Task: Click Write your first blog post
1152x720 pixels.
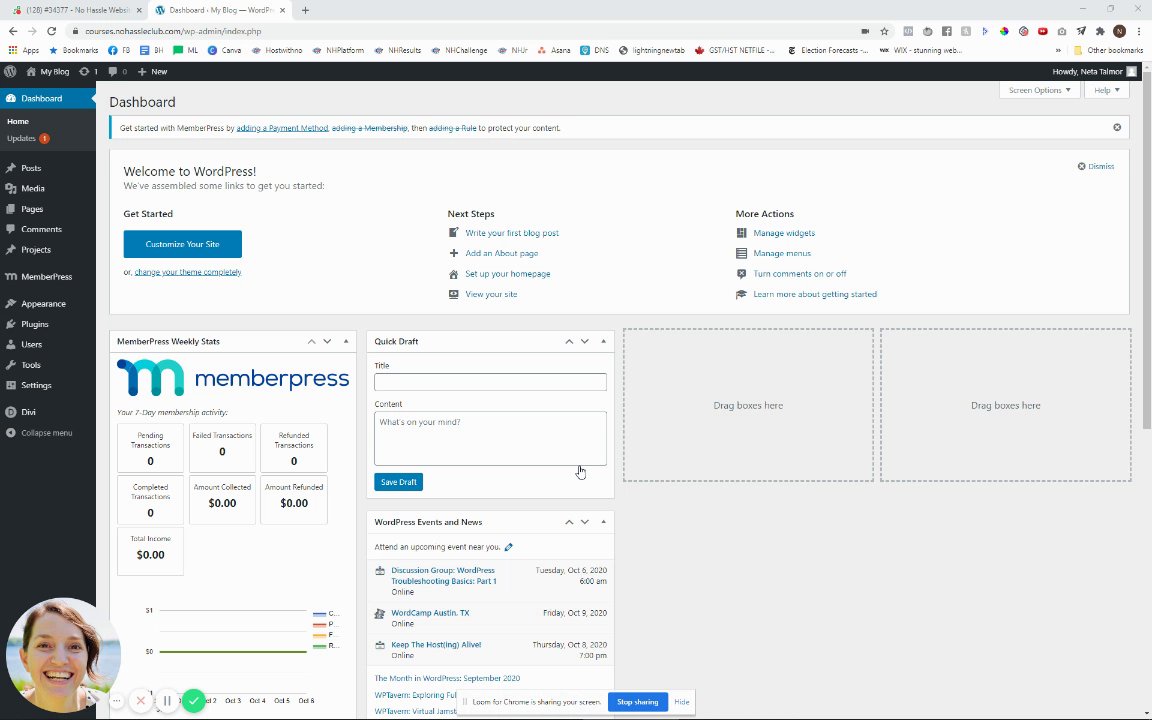Action: (x=512, y=233)
